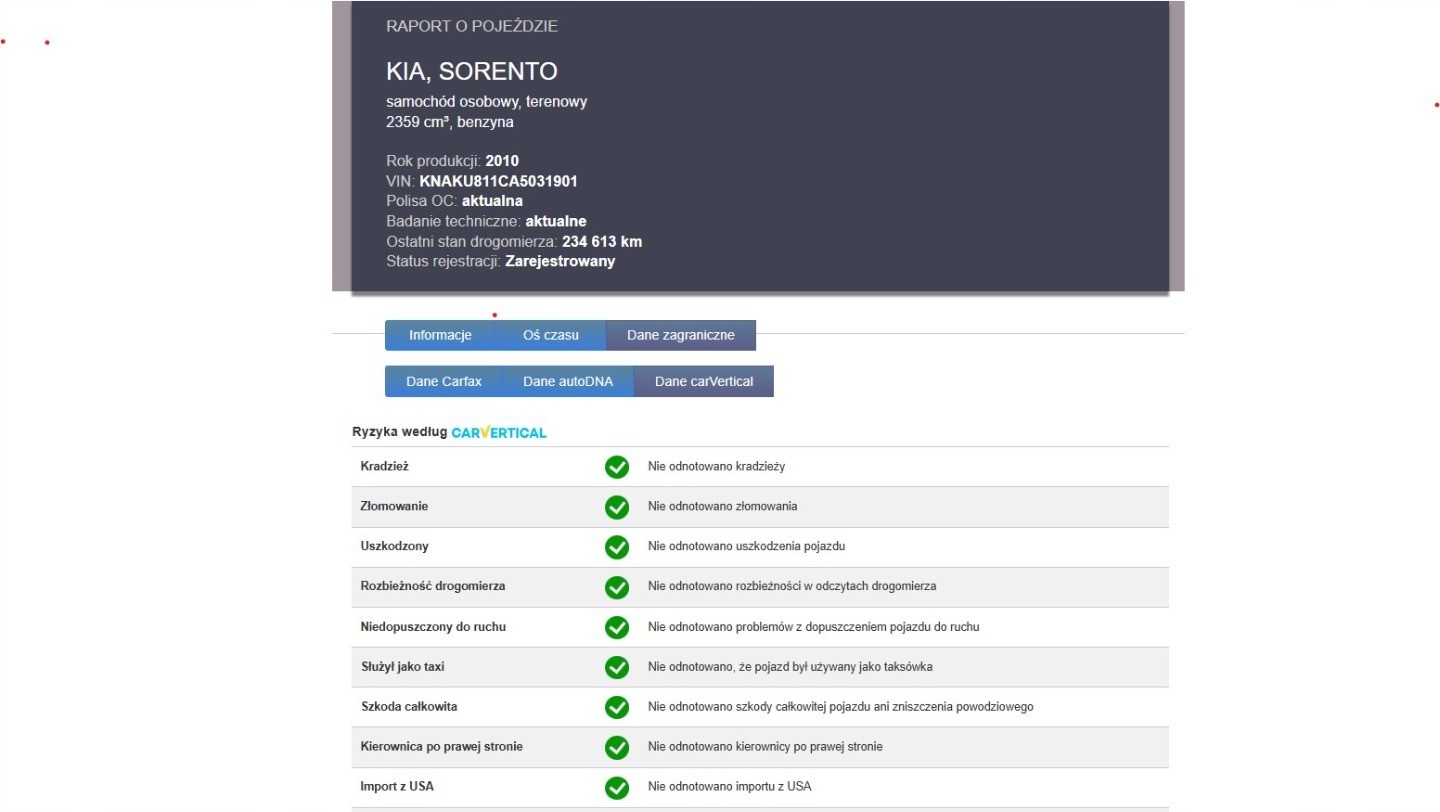Click the Rozbieżność drogomierza label
The width and height of the screenshot is (1440, 812).
[433, 586]
